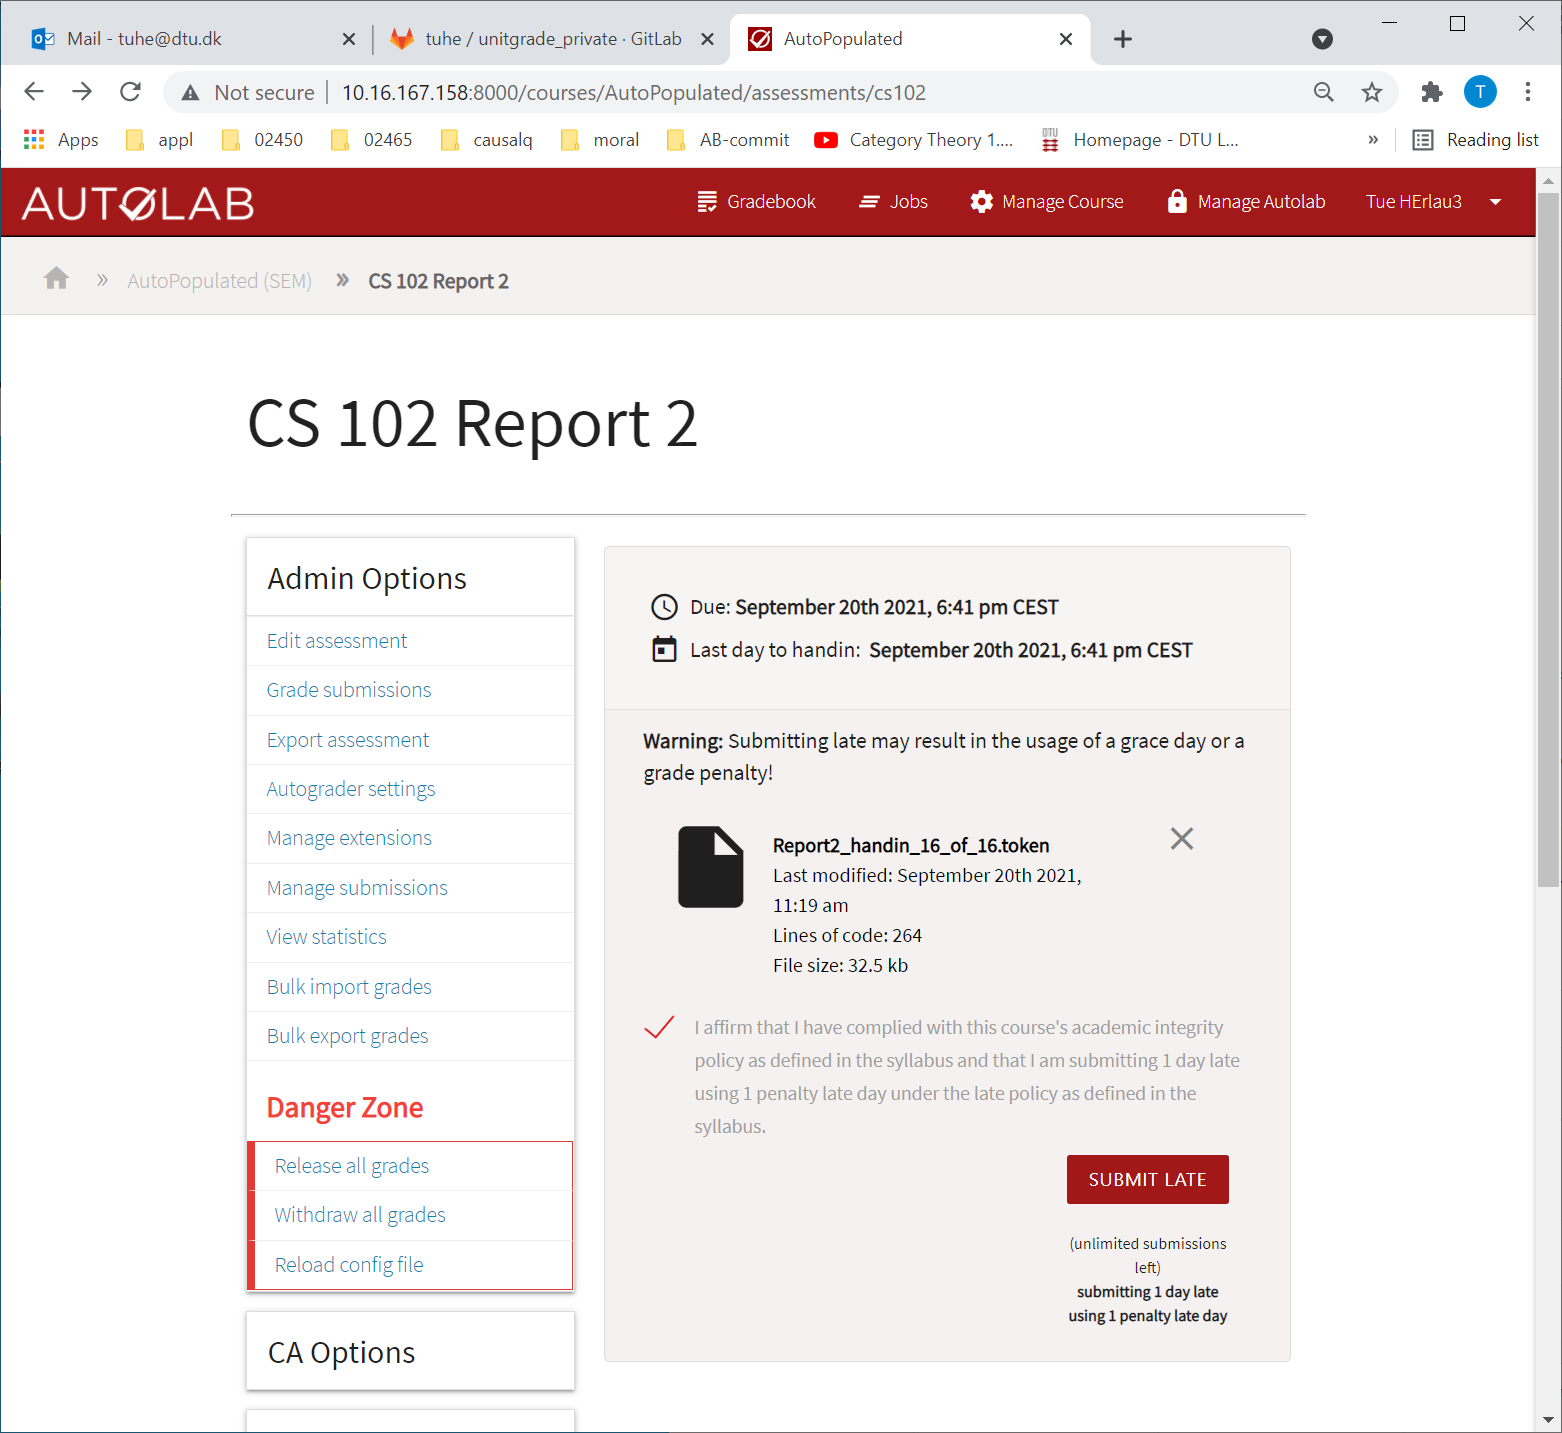1562x1433 pixels.
Task: Switch to the GitLab unitgrade_private tab
Action: [x=552, y=39]
